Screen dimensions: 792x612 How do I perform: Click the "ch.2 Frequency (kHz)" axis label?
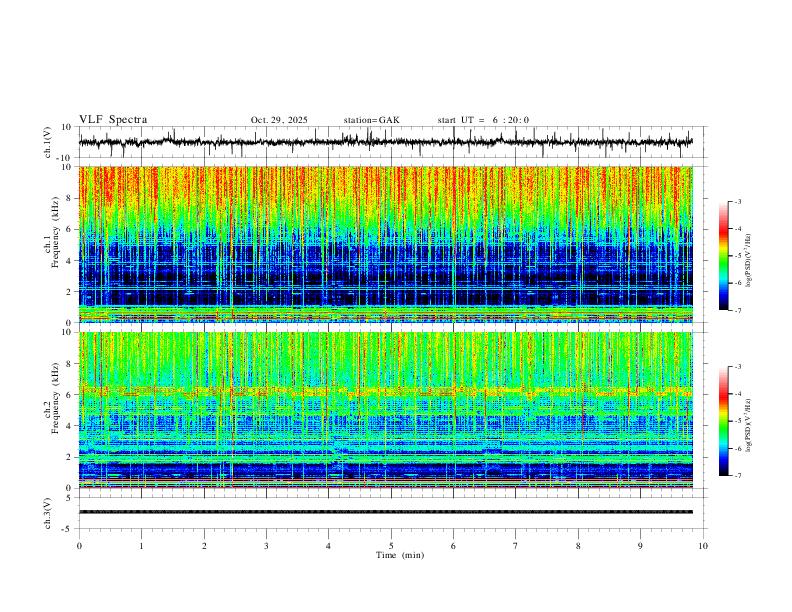(52, 398)
